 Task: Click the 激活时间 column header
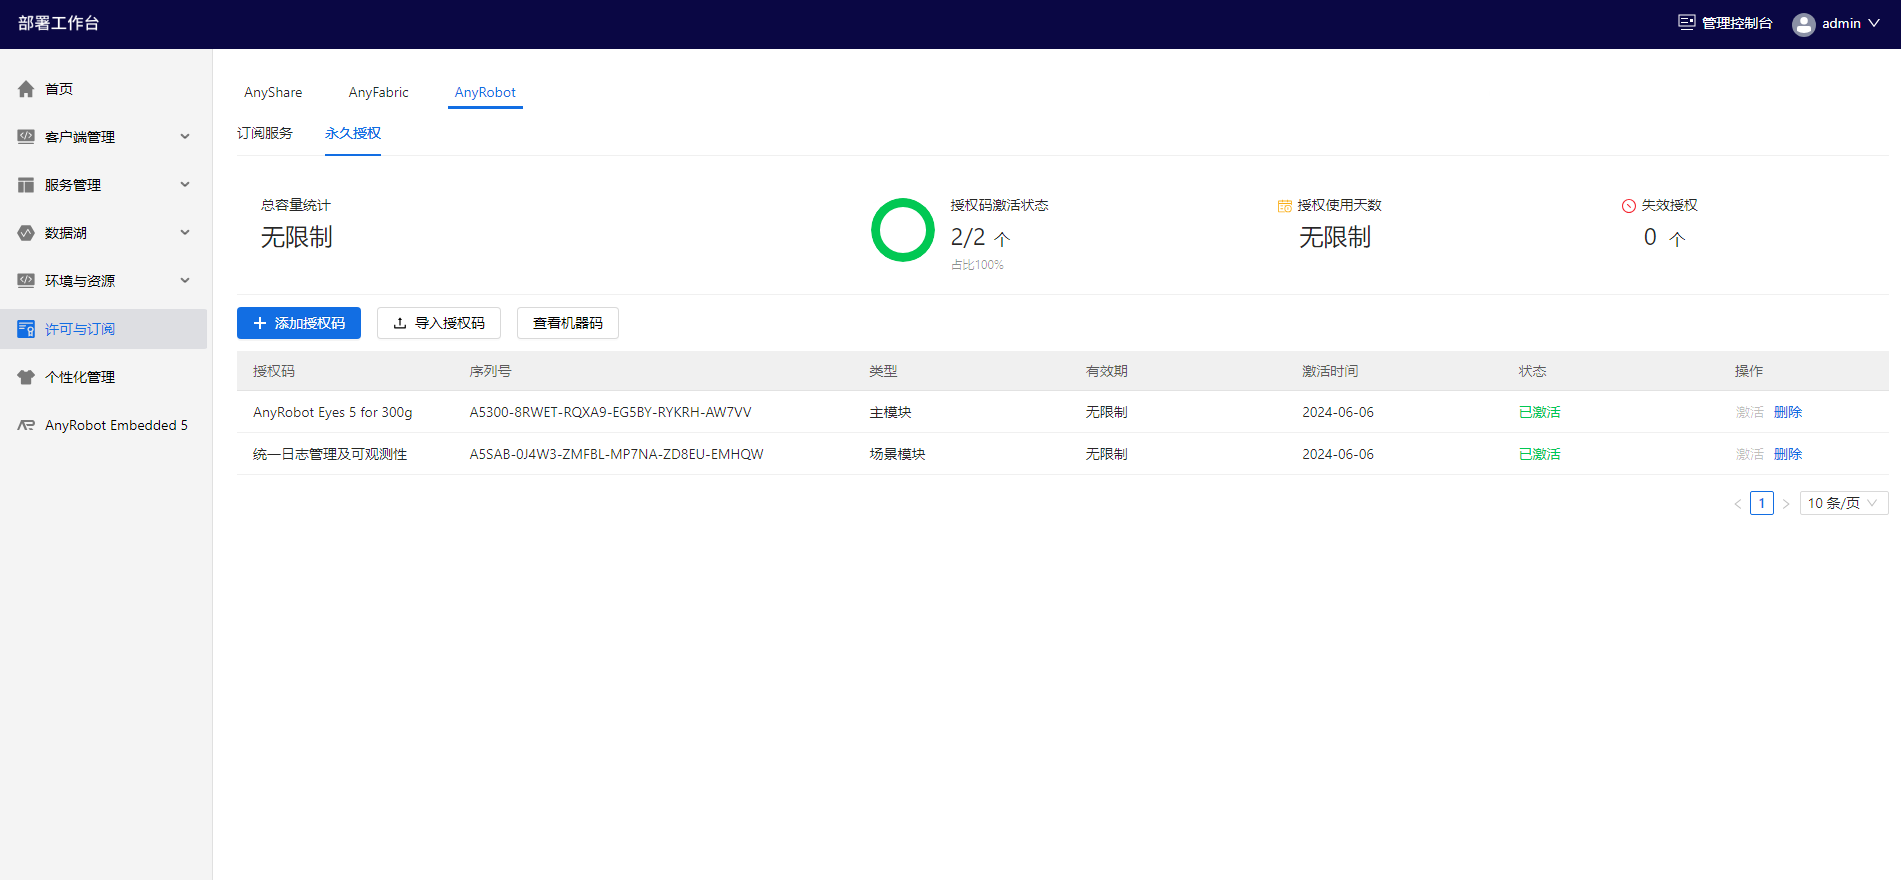pos(1330,371)
